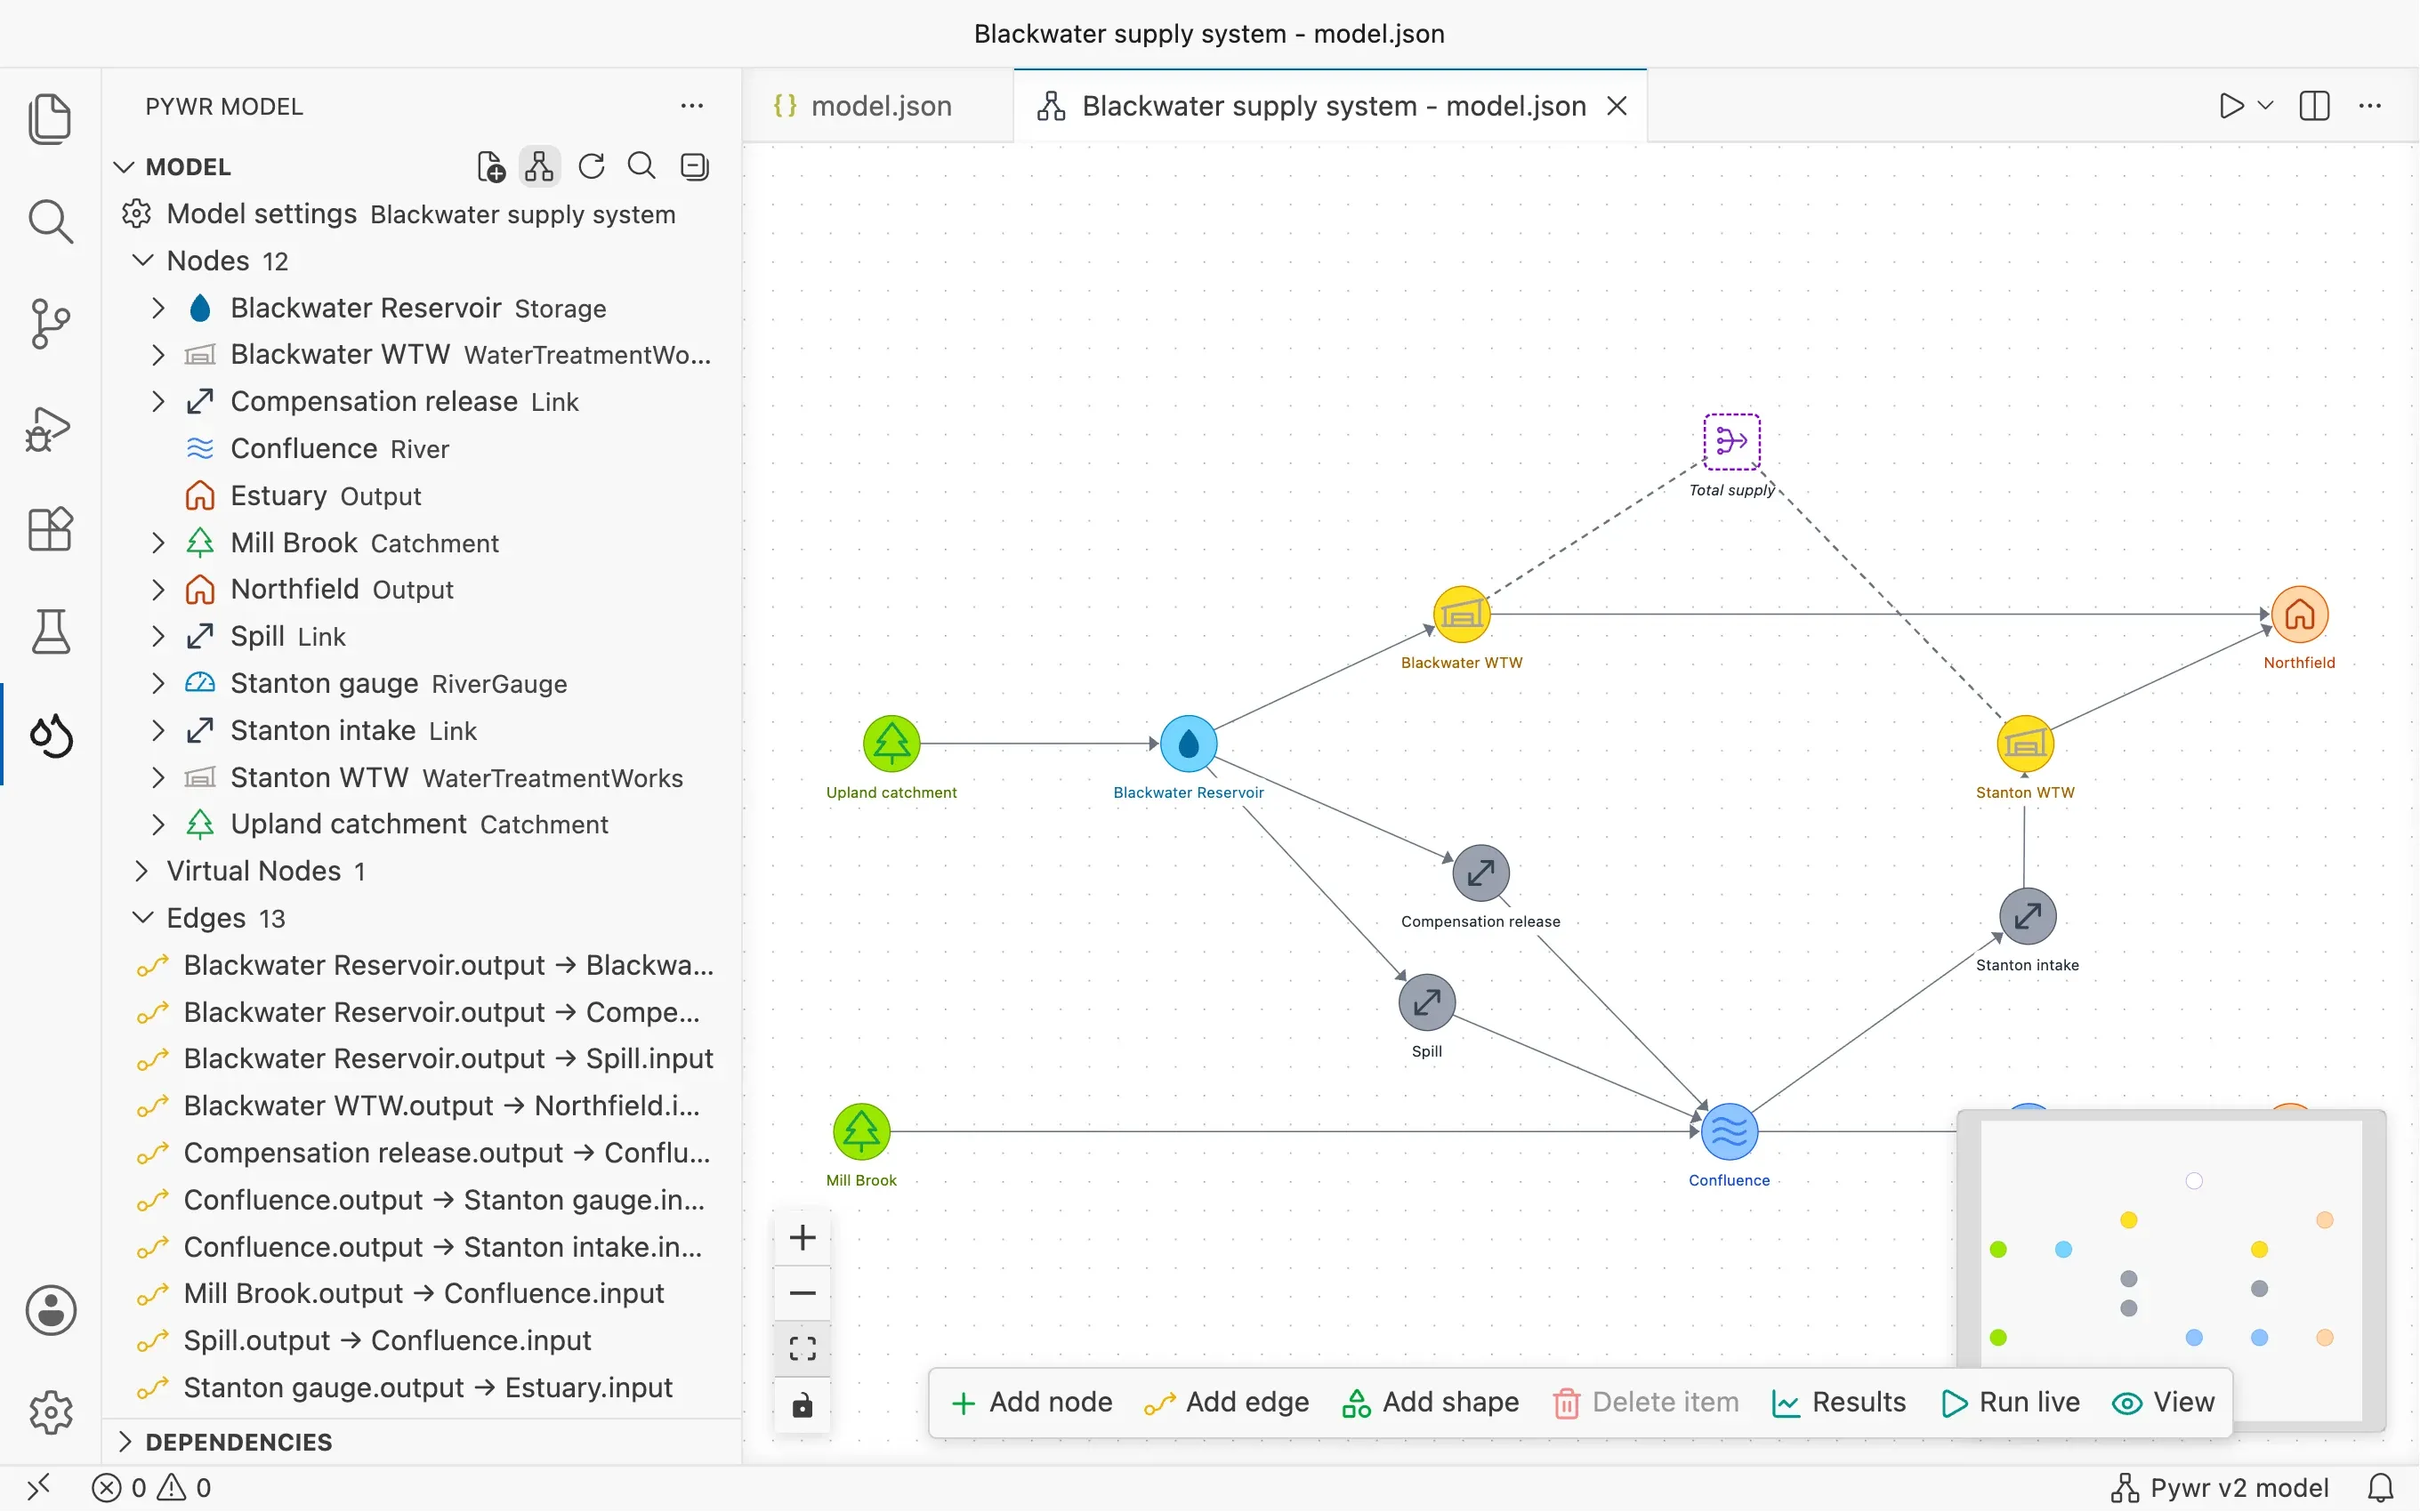This screenshot has width=2420, height=1512.
Task: Open the Pywr water drop view
Action: tap(50, 736)
